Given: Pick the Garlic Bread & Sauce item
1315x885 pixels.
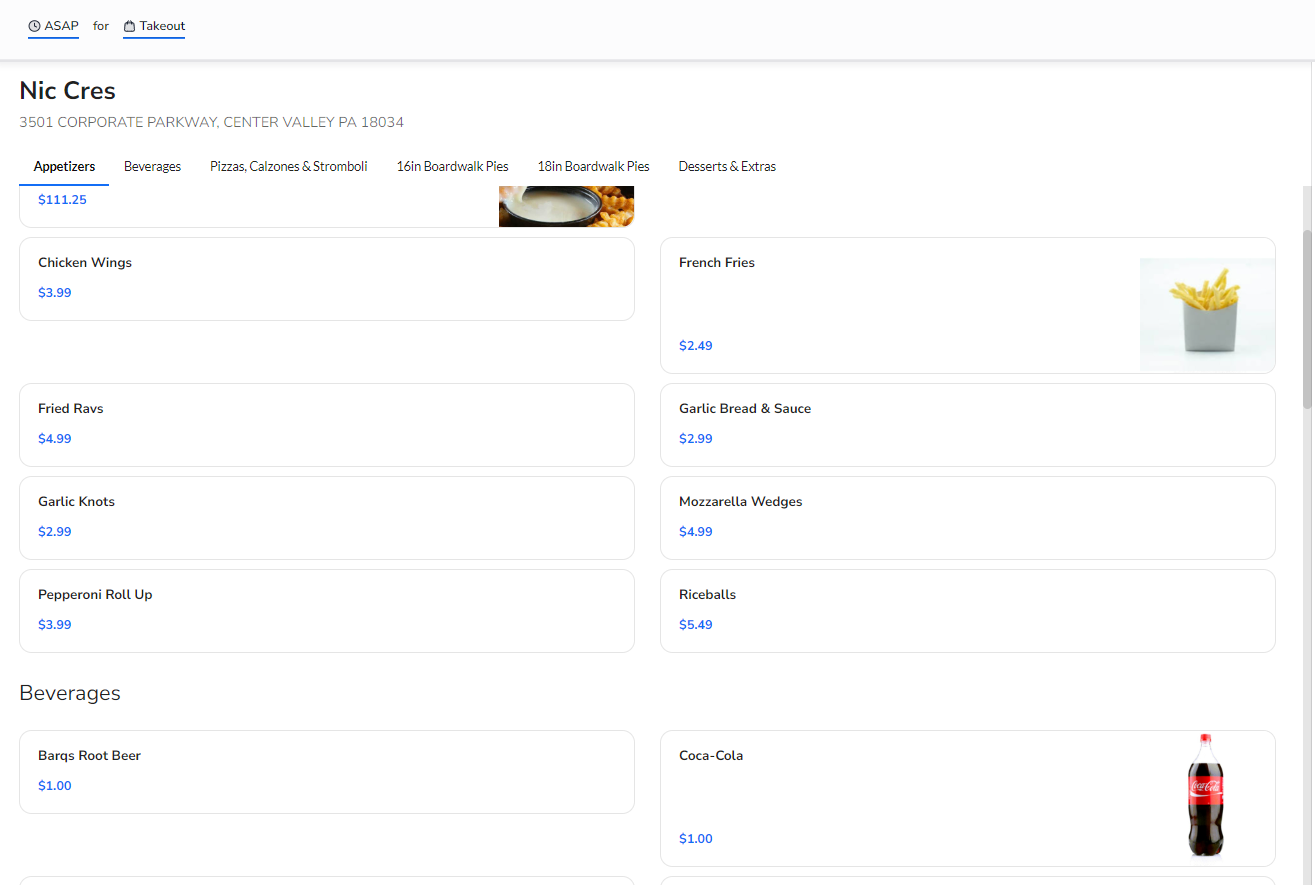Looking at the screenshot, I should click(x=967, y=424).
